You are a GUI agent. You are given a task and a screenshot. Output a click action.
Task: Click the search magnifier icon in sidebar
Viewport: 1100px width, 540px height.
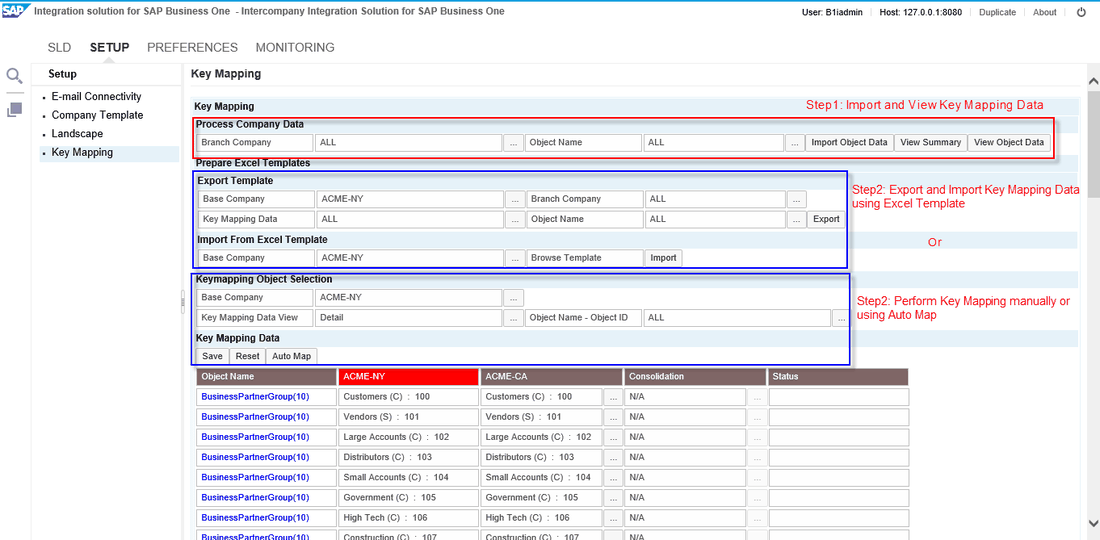point(14,76)
